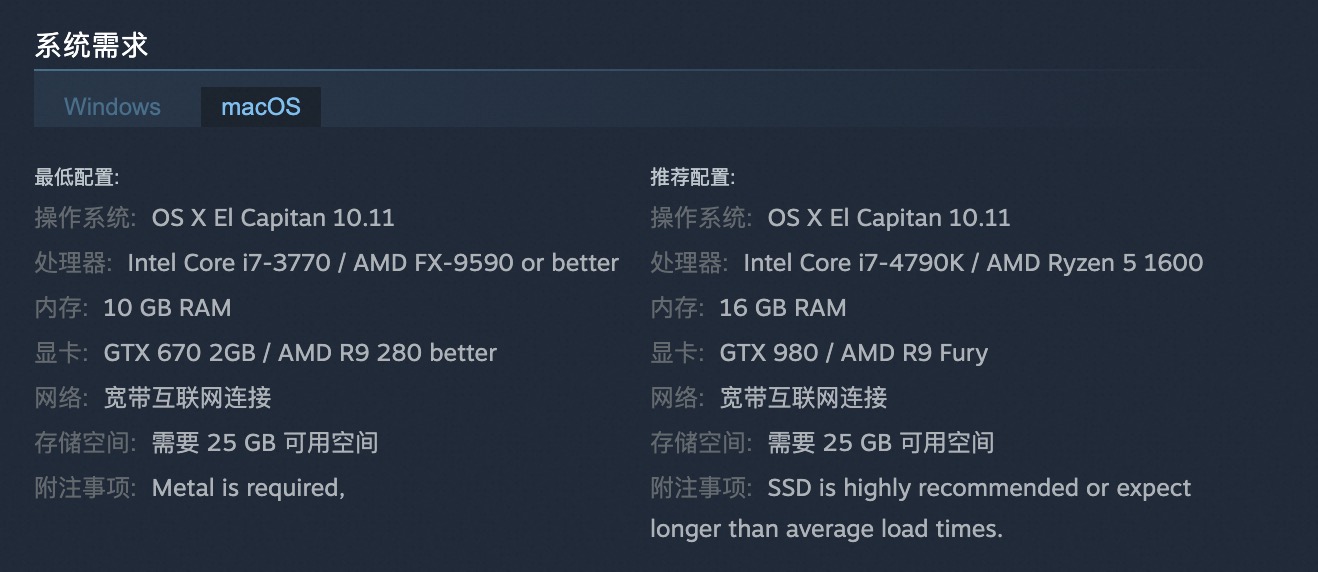Screen dimensions: 1318x572
Task: Click the 需要 25 GB 可用空间 text under 推荐配置
Action: coord(881,443)
